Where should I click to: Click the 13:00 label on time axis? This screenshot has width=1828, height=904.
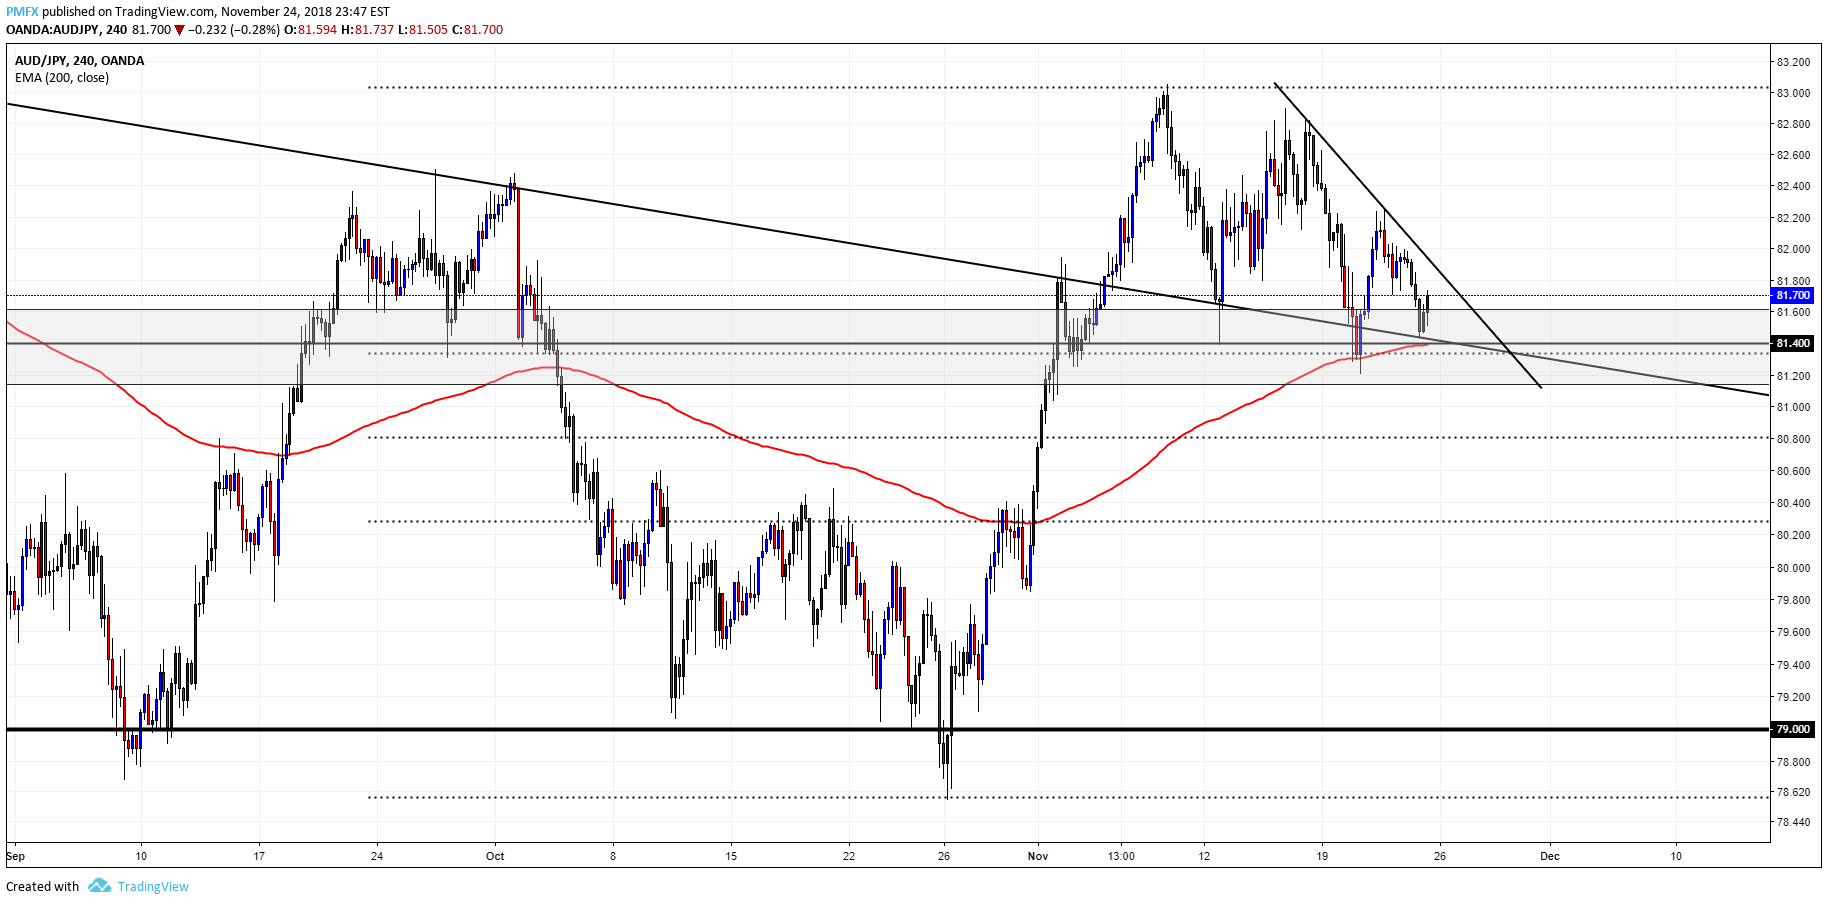pos(1121,856)
